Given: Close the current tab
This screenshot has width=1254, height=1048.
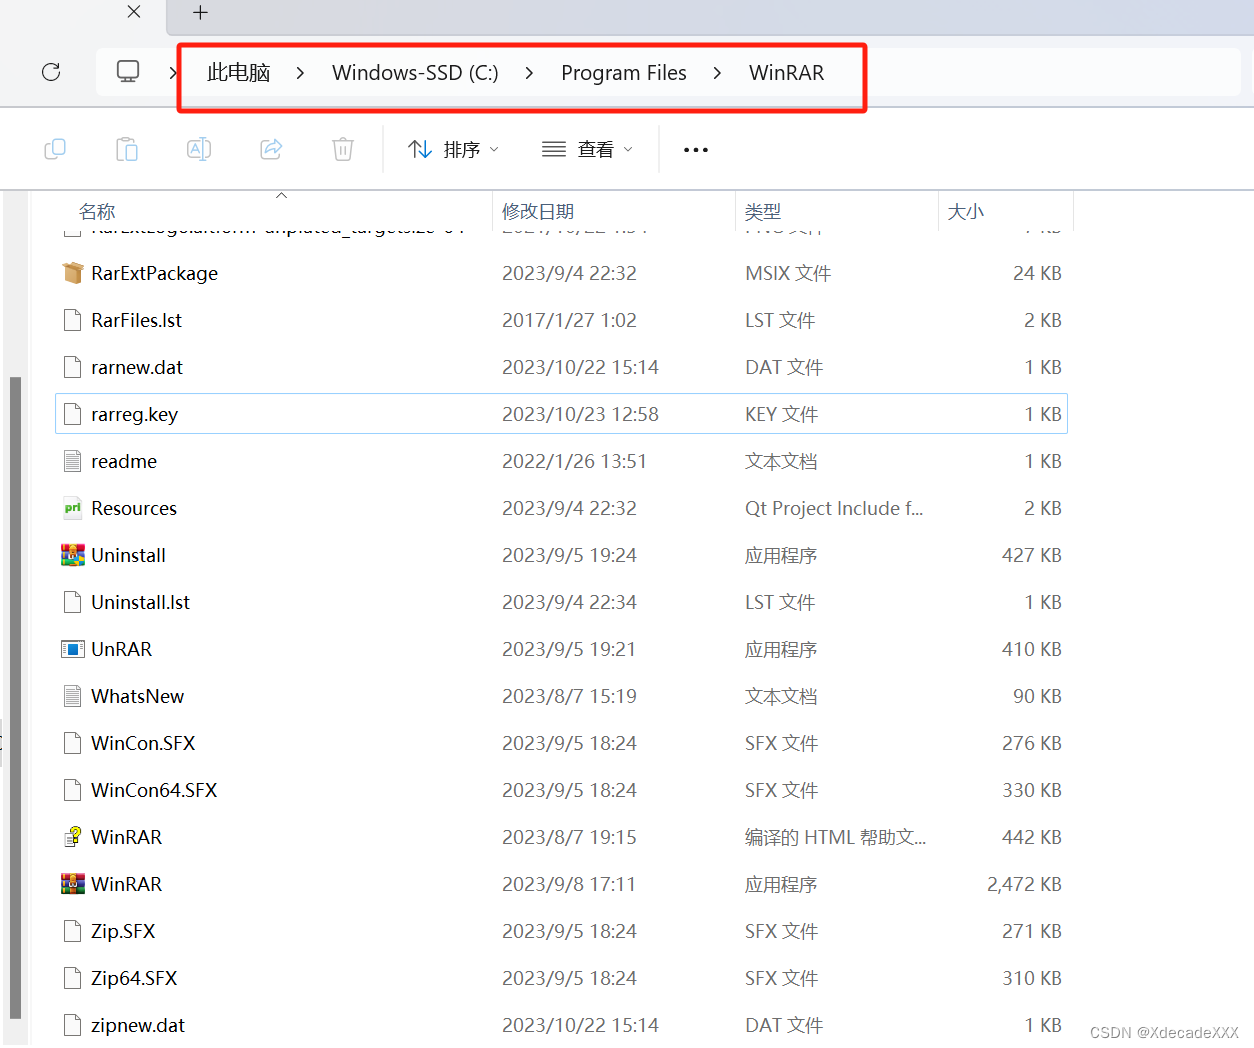Looking at the screenshot, I should click(x=134, y=11).
